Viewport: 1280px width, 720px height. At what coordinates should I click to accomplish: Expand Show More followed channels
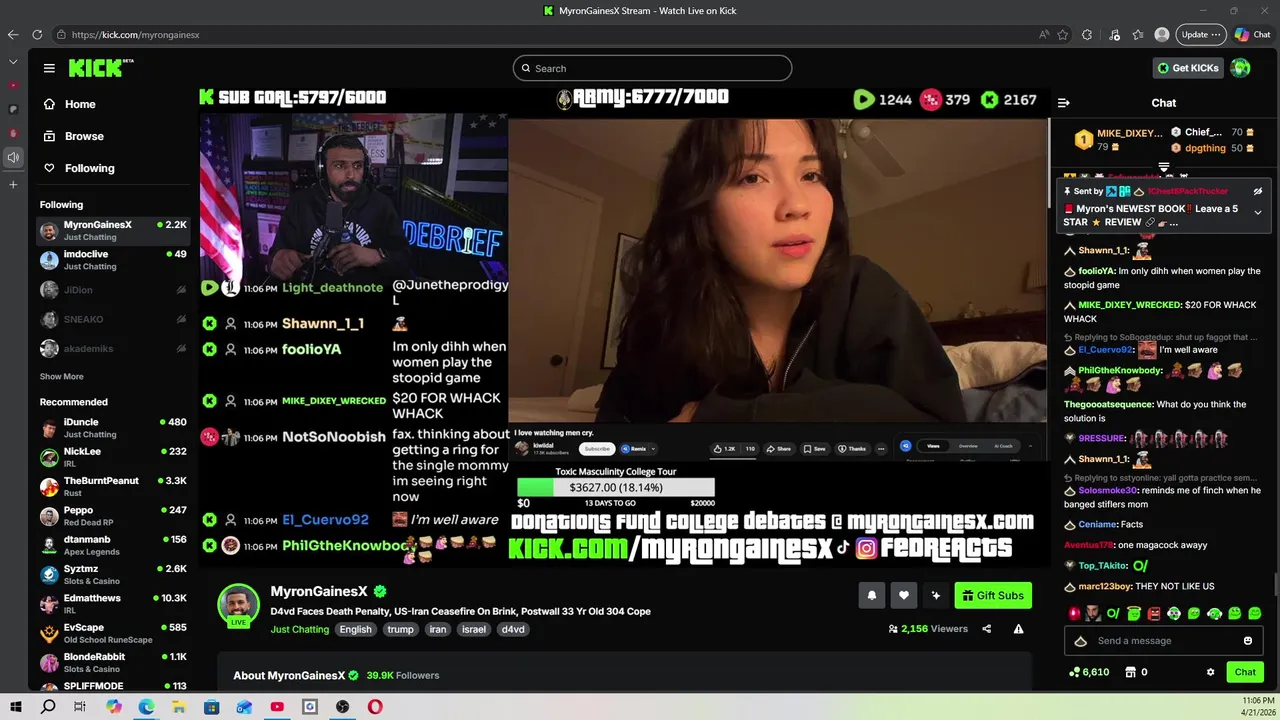tap(62, 377)
